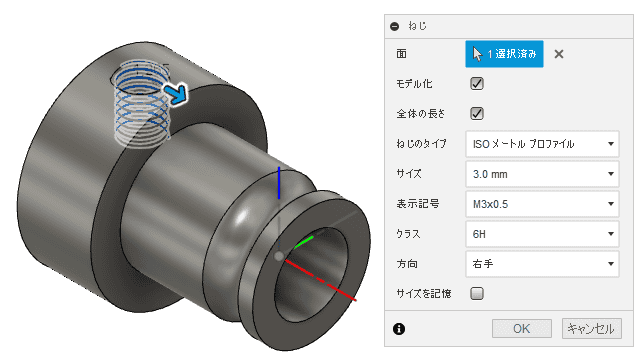Click the info icon in the dialog footer
This screenshot has width=644, height=363.
point(399,329)
